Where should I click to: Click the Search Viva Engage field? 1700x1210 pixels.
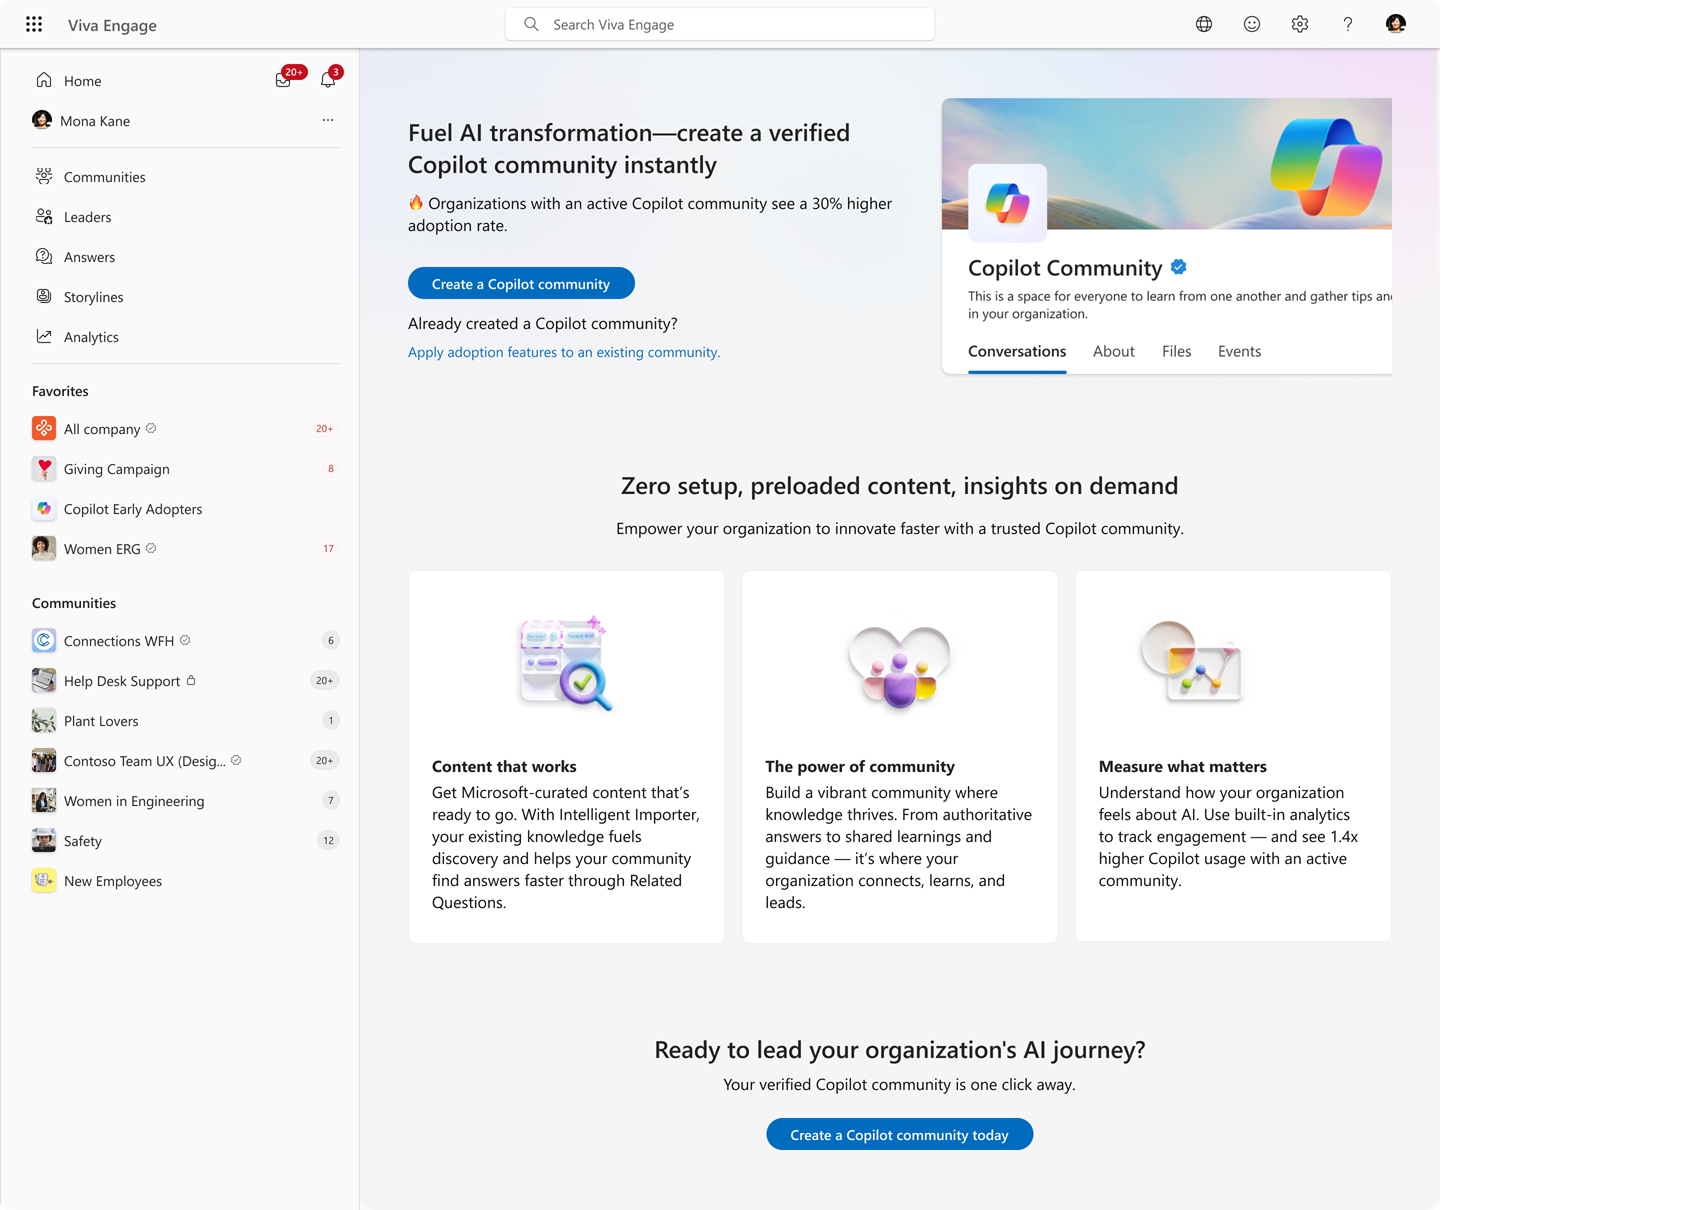click(719, 23)
